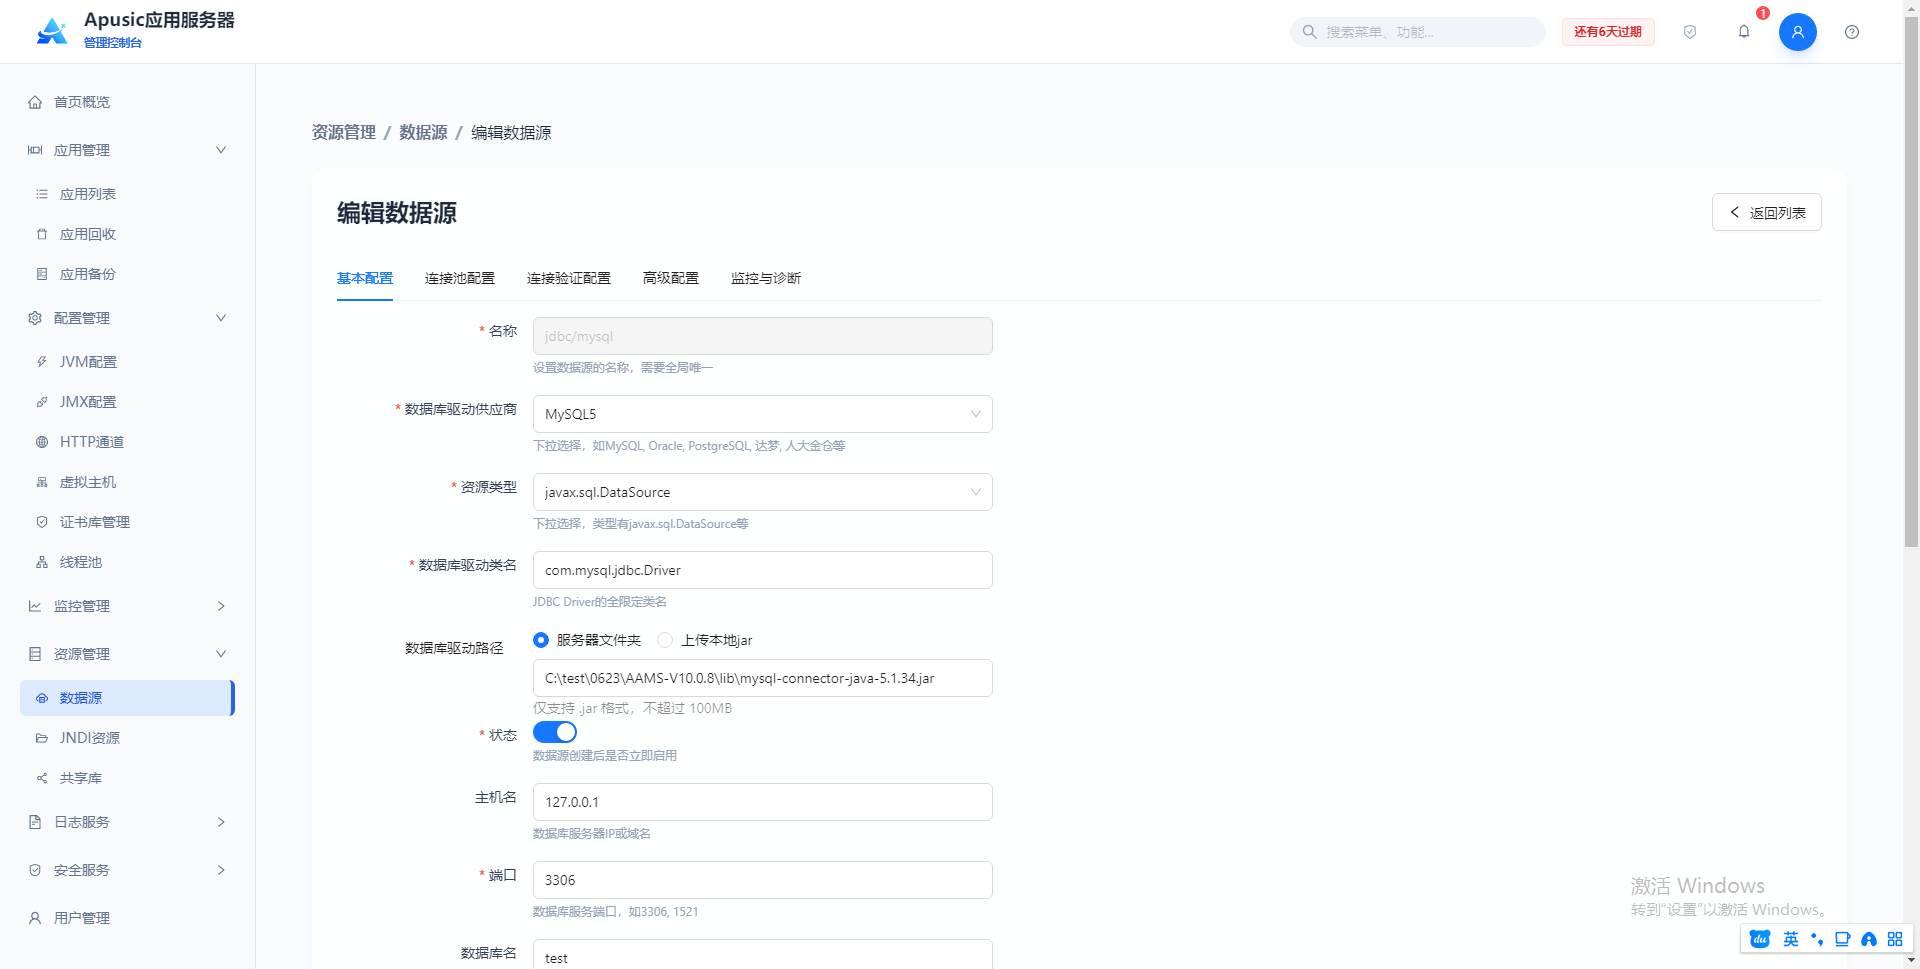Open 证书库管理 in sidebar
This screenshot has height=969, width=1920.
(128, 522)
